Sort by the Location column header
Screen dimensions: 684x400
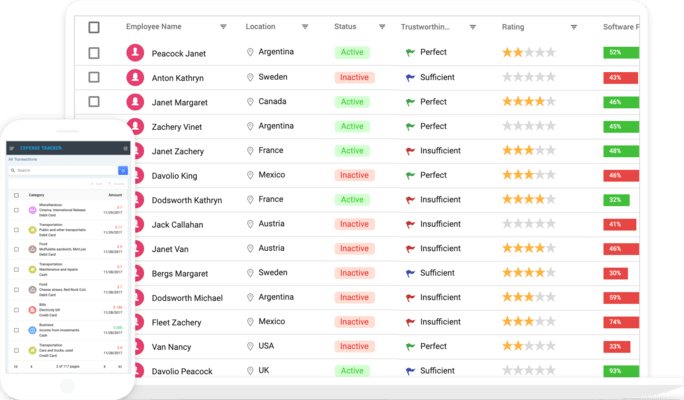click(260, 27)
